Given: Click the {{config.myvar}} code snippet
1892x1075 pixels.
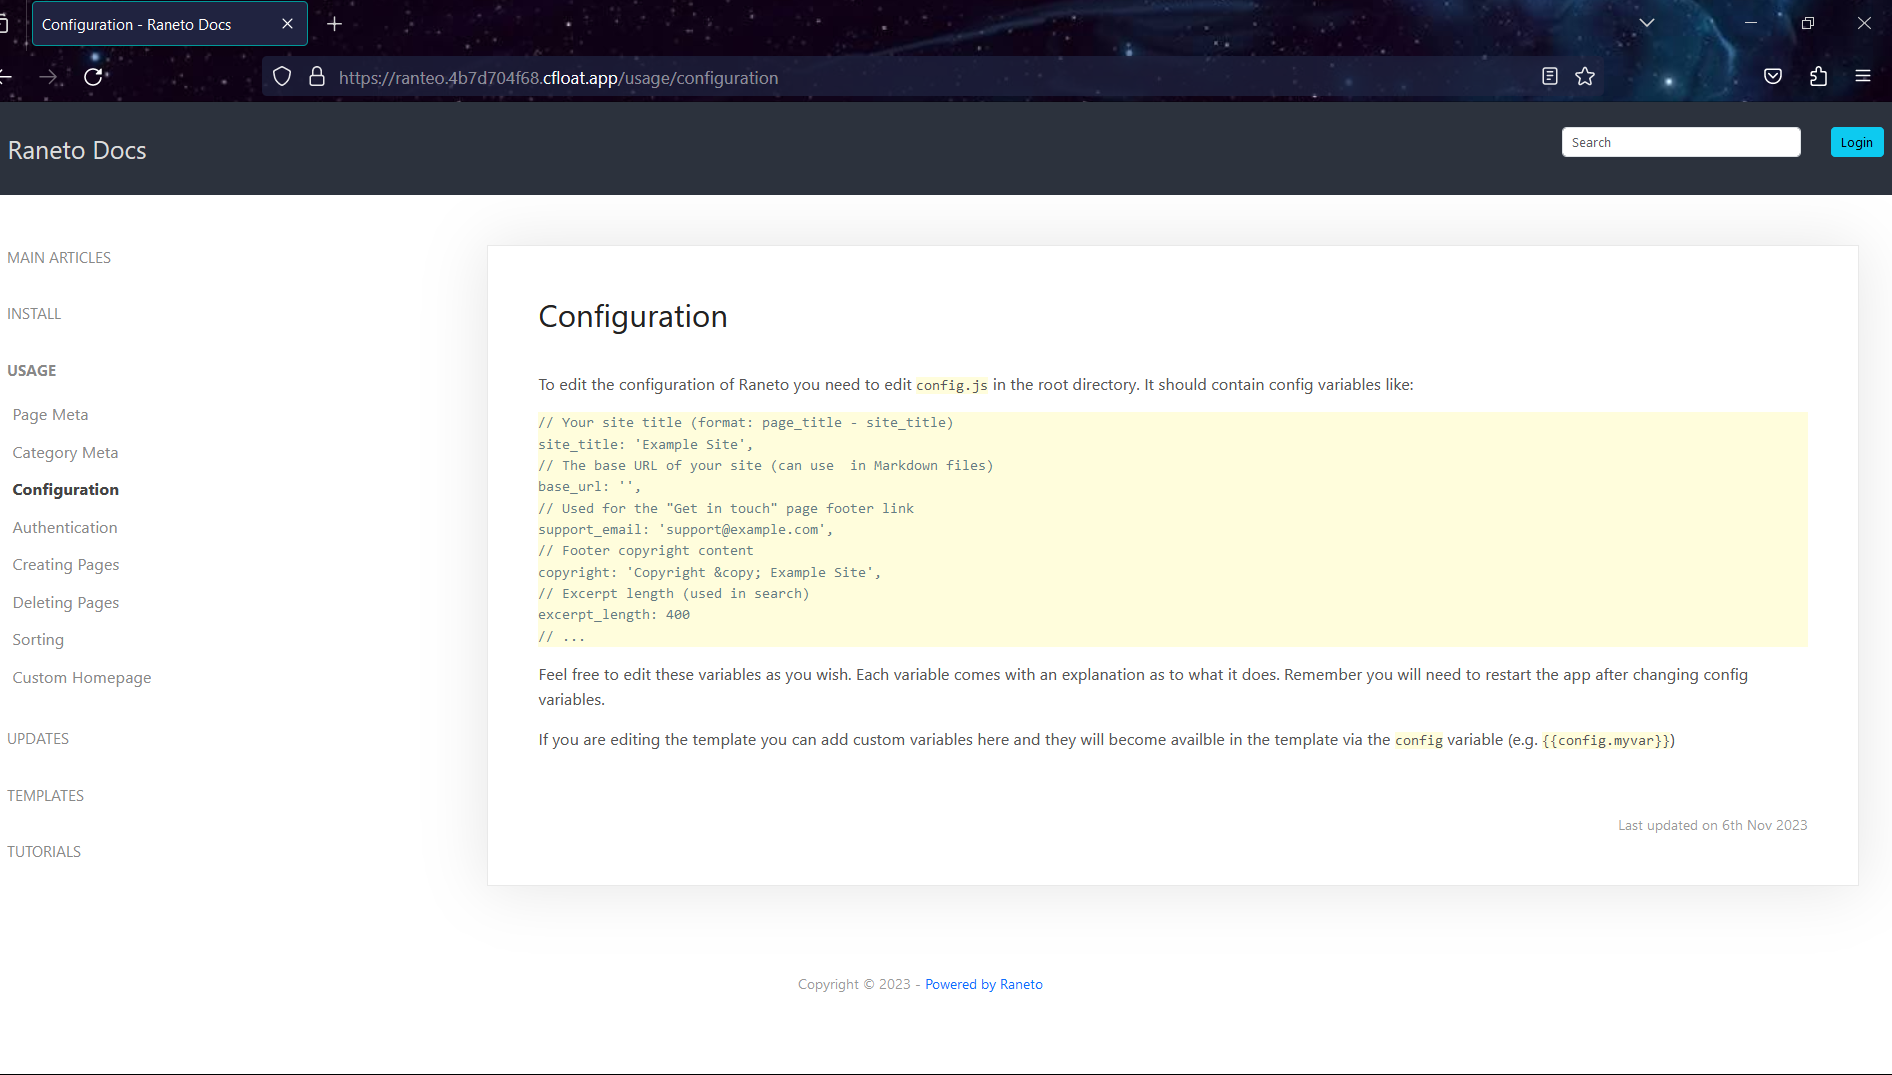Looking at the screenshot, I should click(1608, 741).
